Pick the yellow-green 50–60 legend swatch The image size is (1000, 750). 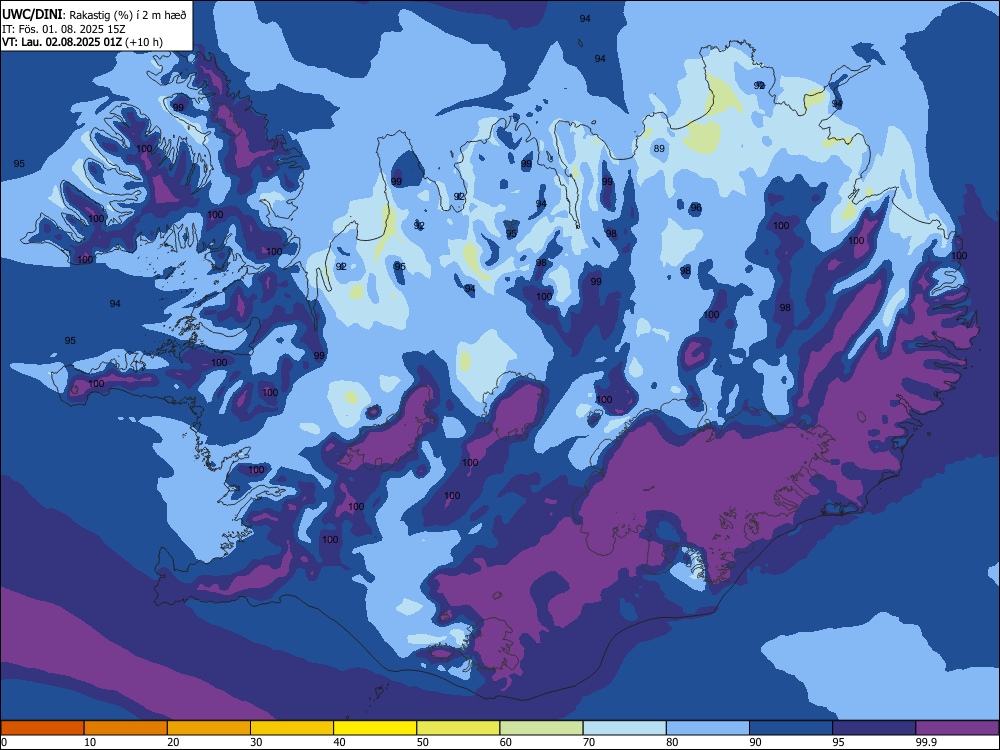coord(458,728)
